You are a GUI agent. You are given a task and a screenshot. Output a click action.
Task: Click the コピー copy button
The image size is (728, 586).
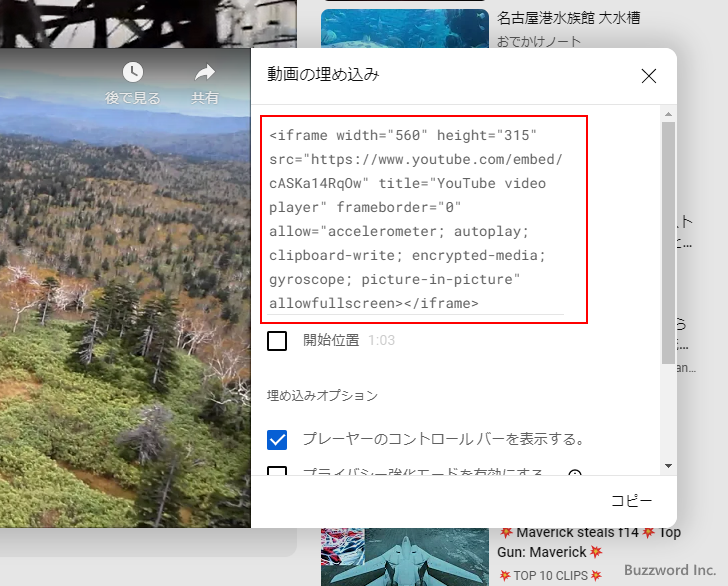coord(631,501)
